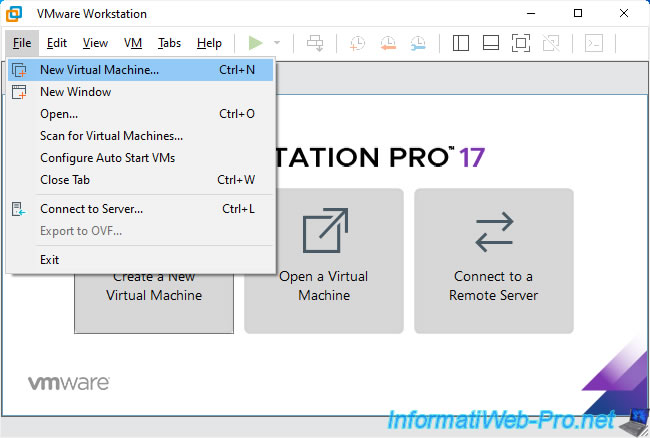The width and height of the screenshot is (650, 438).
Task: Select Configure Auto Start VMs
Action: coord(141,158)
